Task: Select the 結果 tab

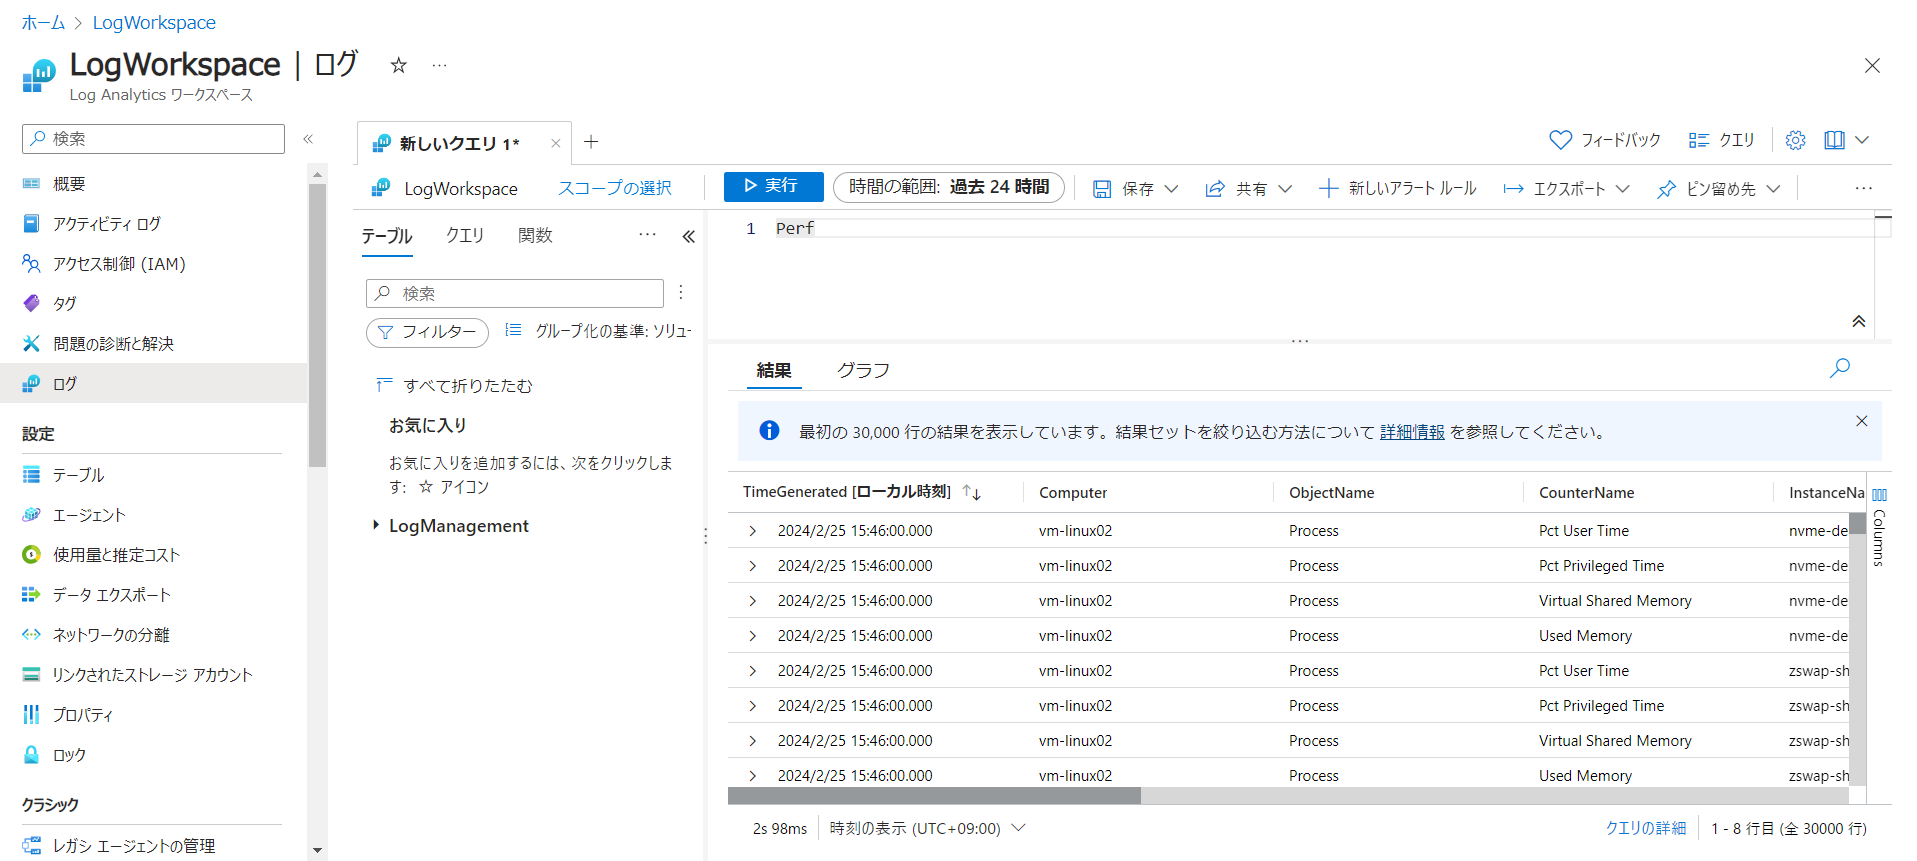Action: coord(774,371)
